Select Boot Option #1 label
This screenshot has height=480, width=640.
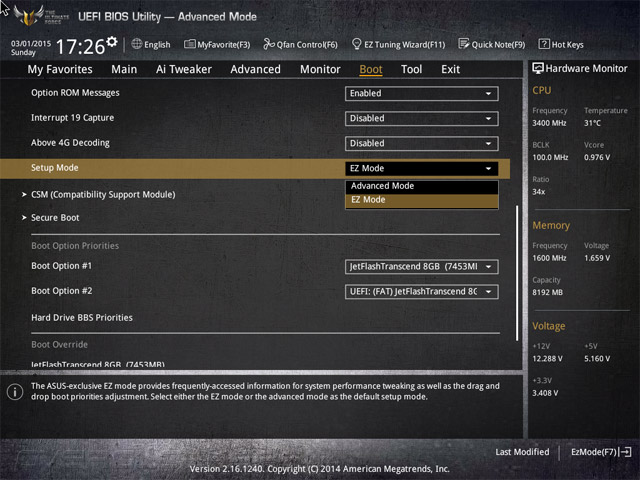[62, 266]
